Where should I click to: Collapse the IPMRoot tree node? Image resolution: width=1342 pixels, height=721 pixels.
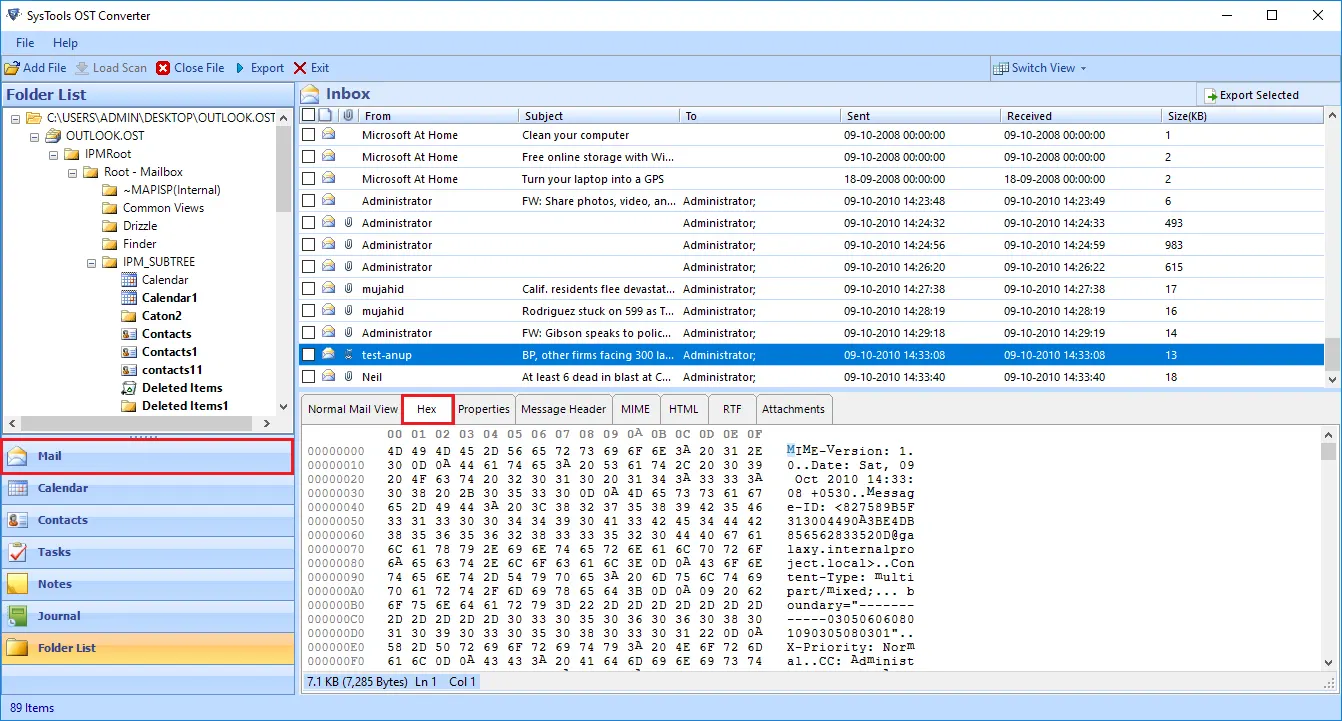coord(53,154)
